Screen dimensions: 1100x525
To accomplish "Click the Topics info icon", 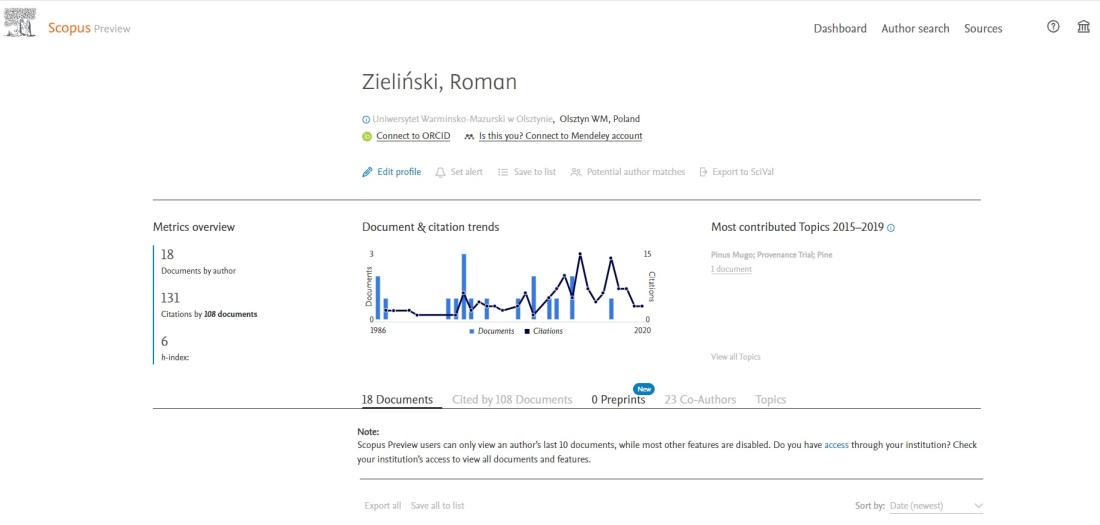I will (x=891, y=228).
